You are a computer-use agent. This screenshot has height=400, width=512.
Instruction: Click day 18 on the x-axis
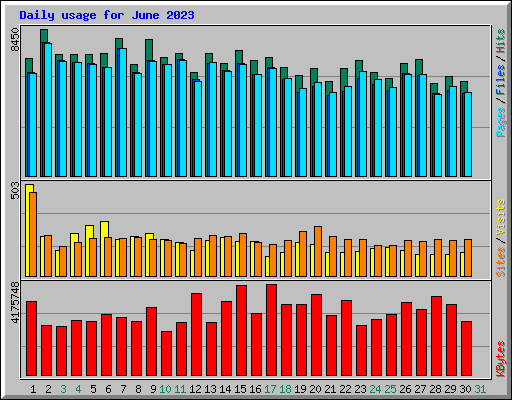pos(285,389)
